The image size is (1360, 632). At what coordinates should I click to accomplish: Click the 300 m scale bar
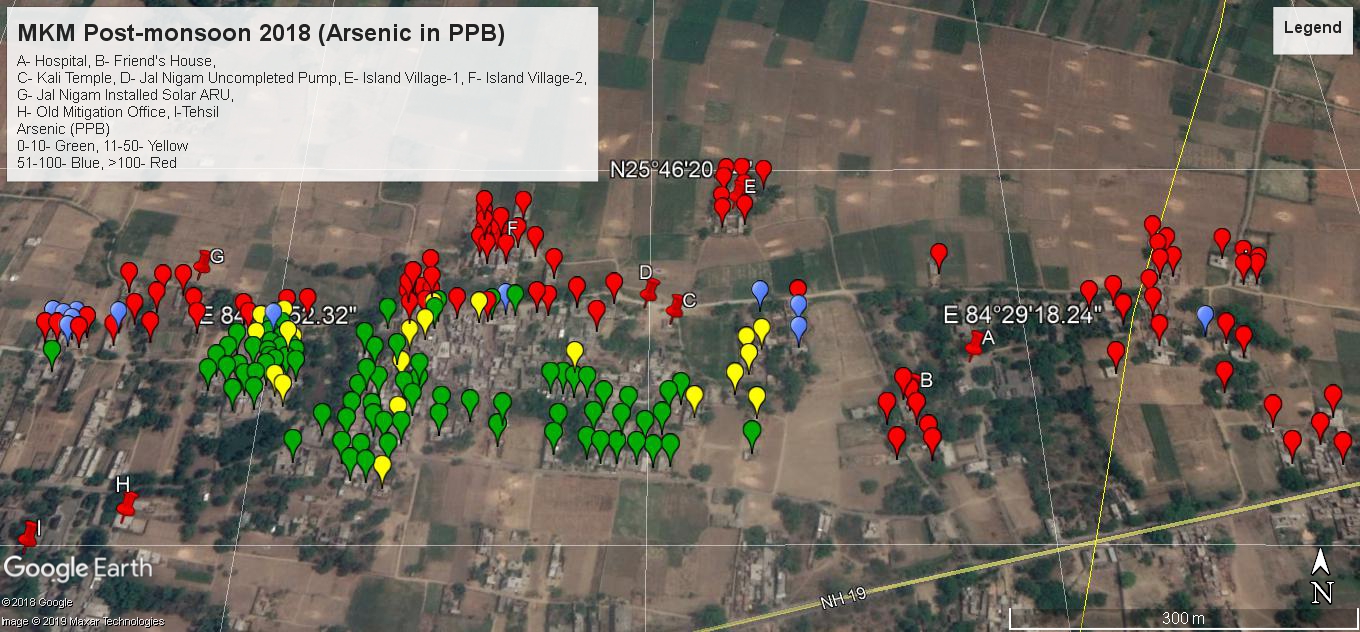coord(1182,617)
